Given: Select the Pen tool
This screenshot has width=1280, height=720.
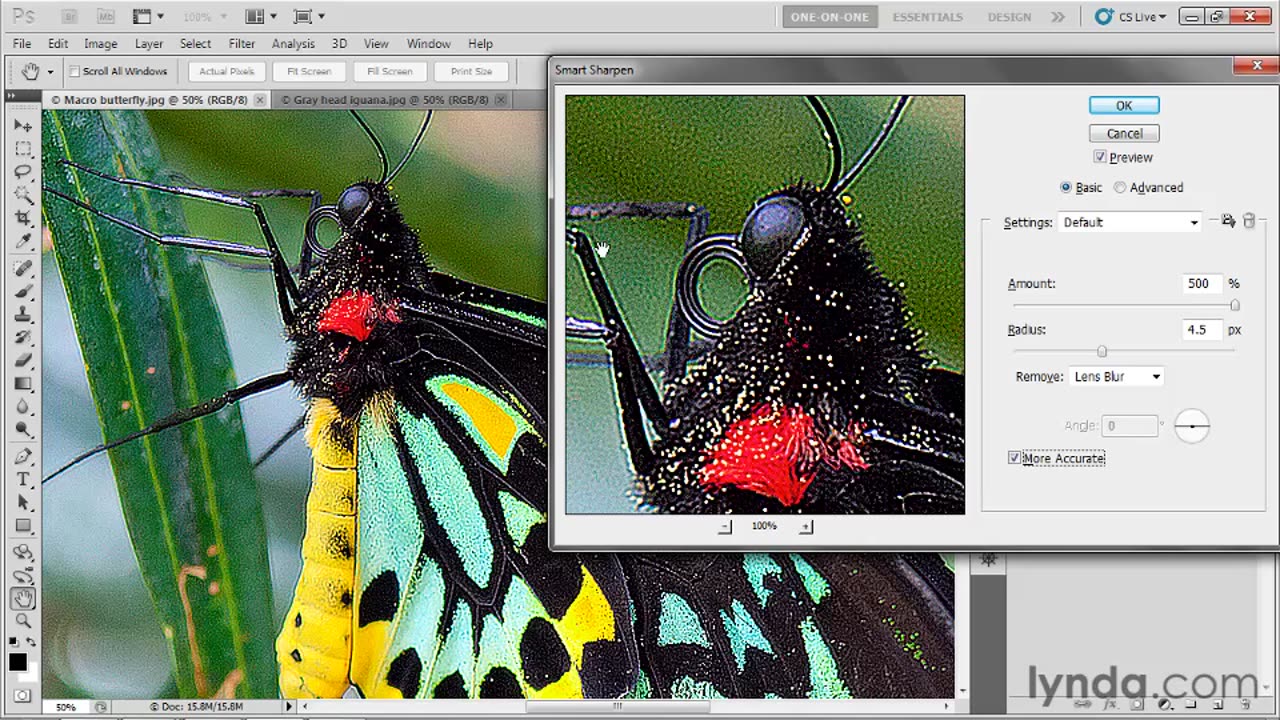Looking at the screenshot, I should click(23, 457).
